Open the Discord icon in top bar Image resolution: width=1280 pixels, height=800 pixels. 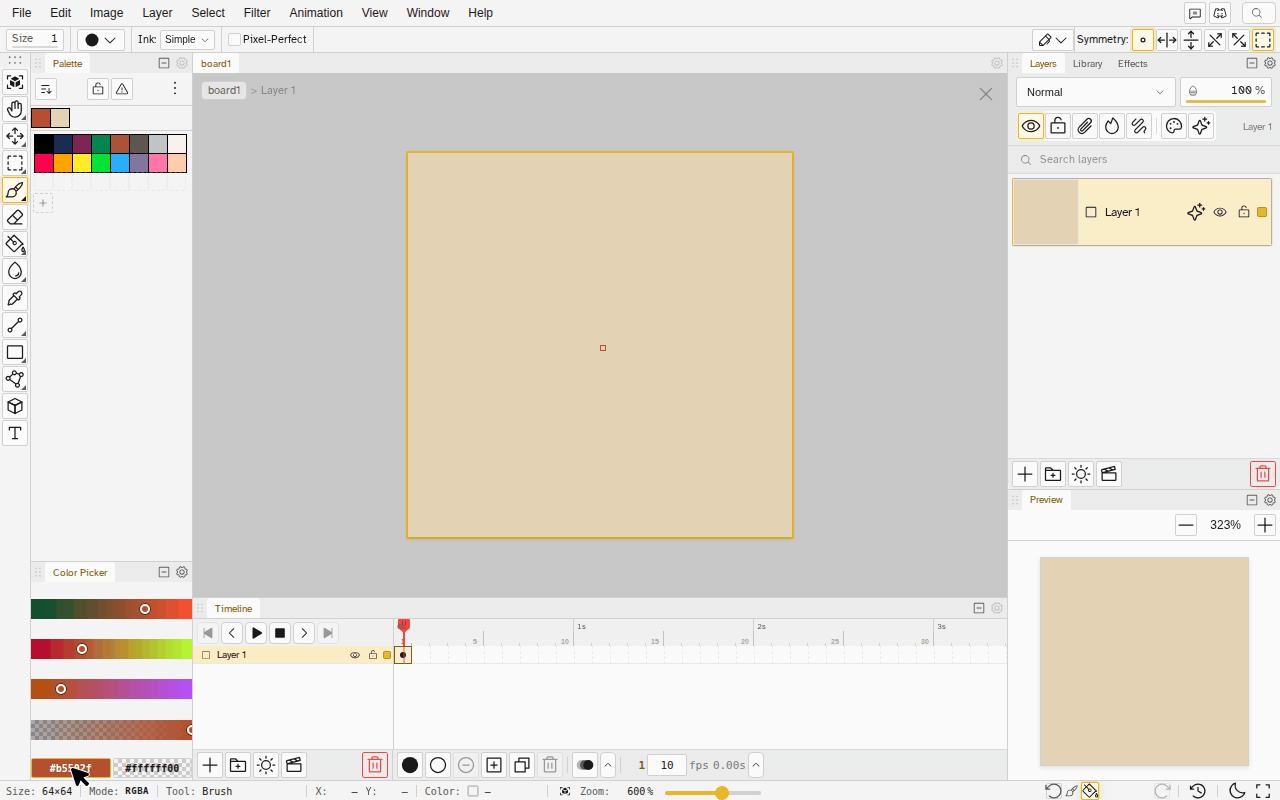coord(1220,13)
